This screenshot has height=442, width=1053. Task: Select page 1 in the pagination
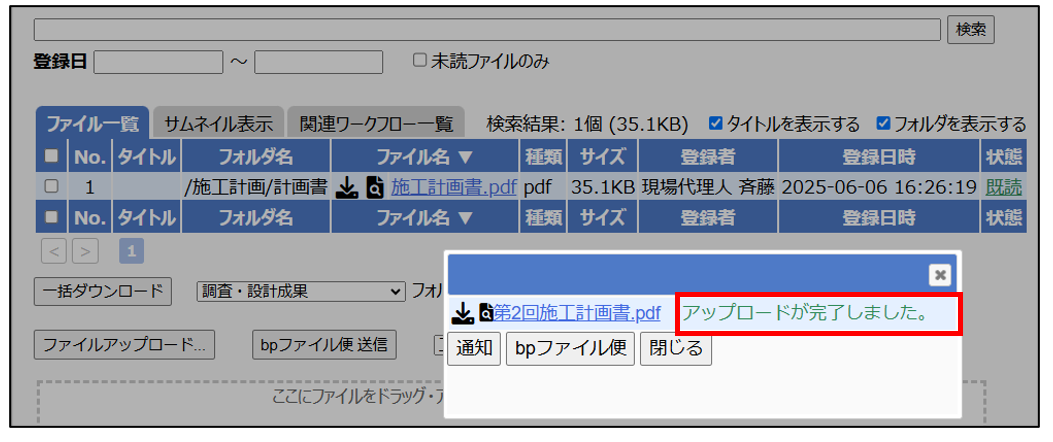(130, 250)
